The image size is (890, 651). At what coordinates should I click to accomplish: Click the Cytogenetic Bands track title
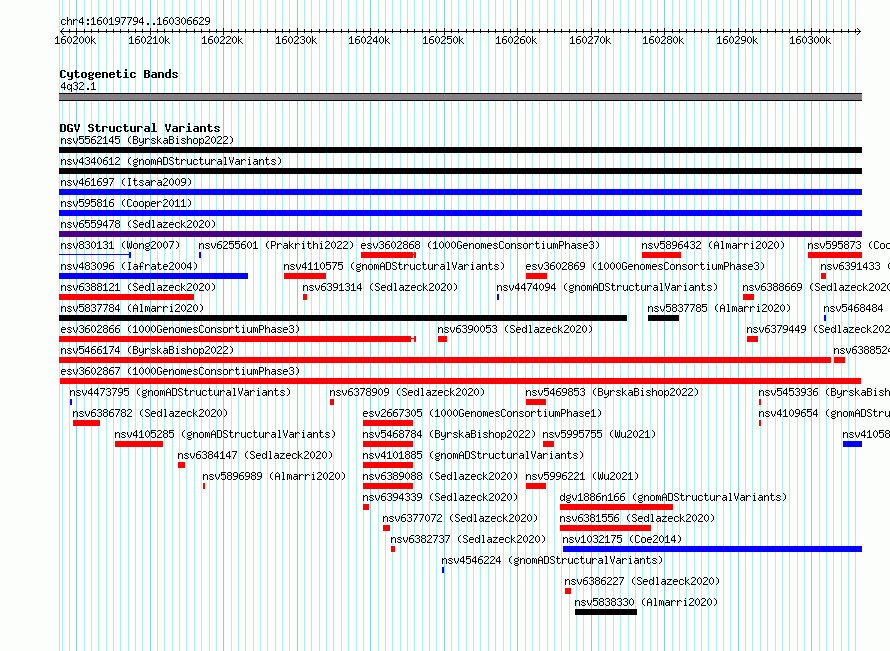(x=119, y=74)
